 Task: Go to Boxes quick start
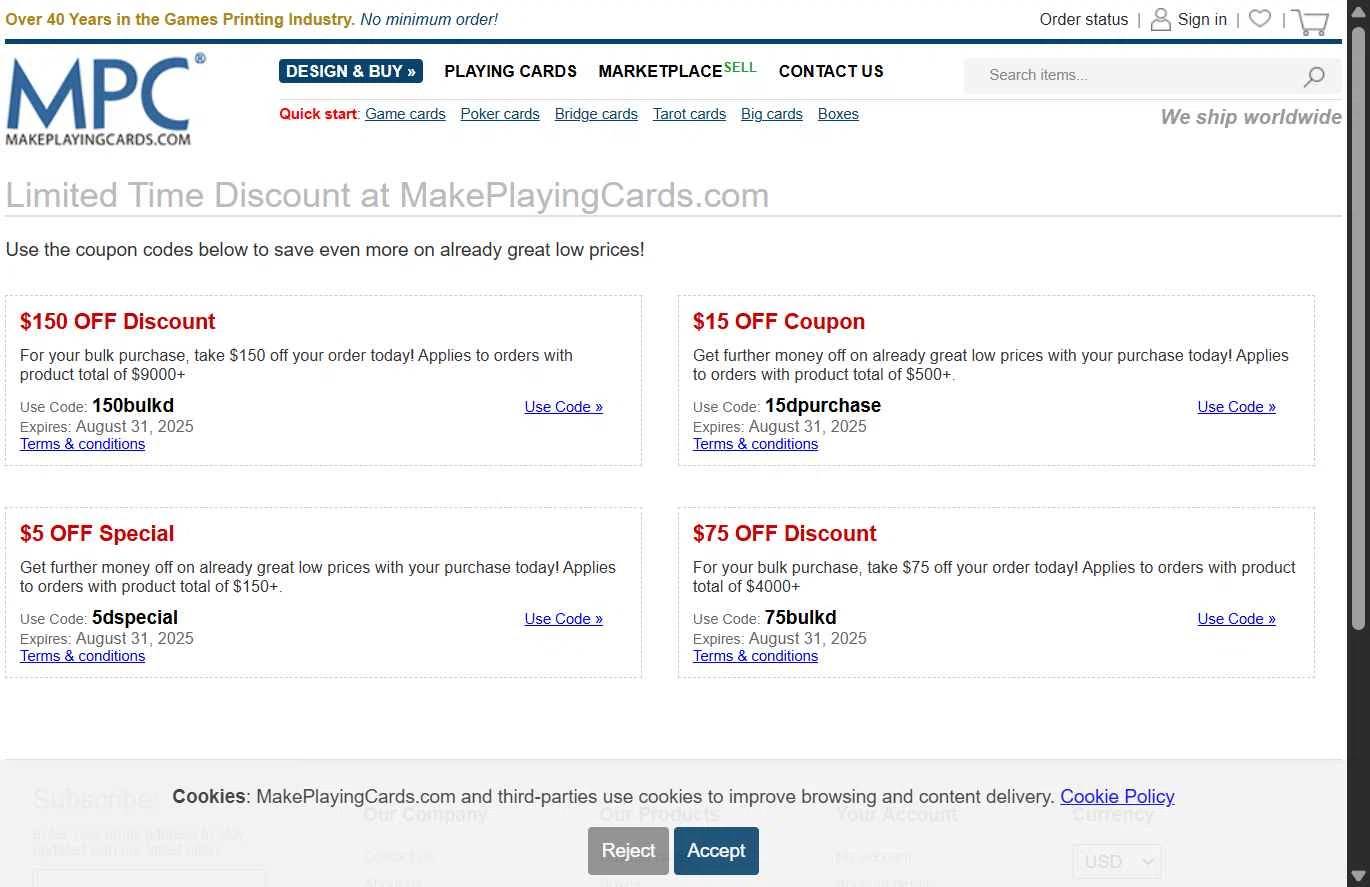pos(838,114)
